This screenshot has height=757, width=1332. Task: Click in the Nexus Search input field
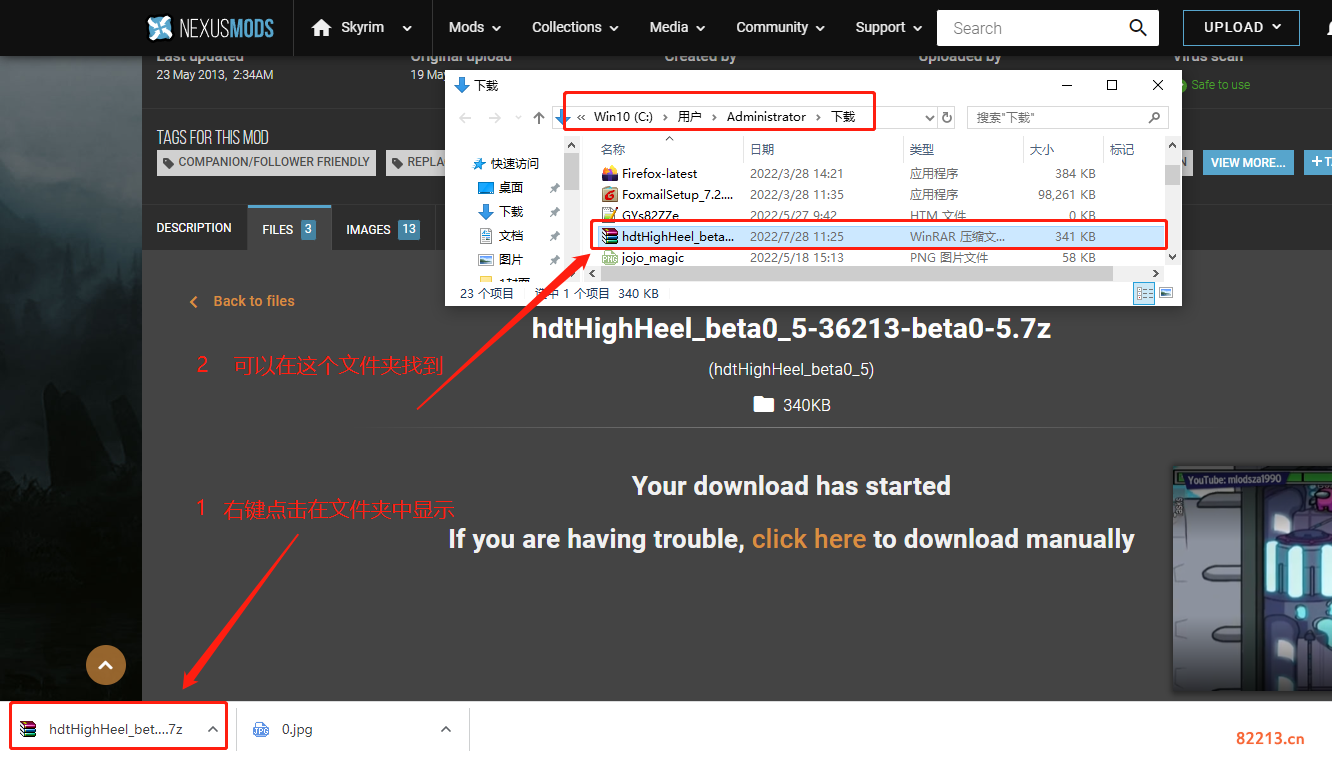point(1029,28)
